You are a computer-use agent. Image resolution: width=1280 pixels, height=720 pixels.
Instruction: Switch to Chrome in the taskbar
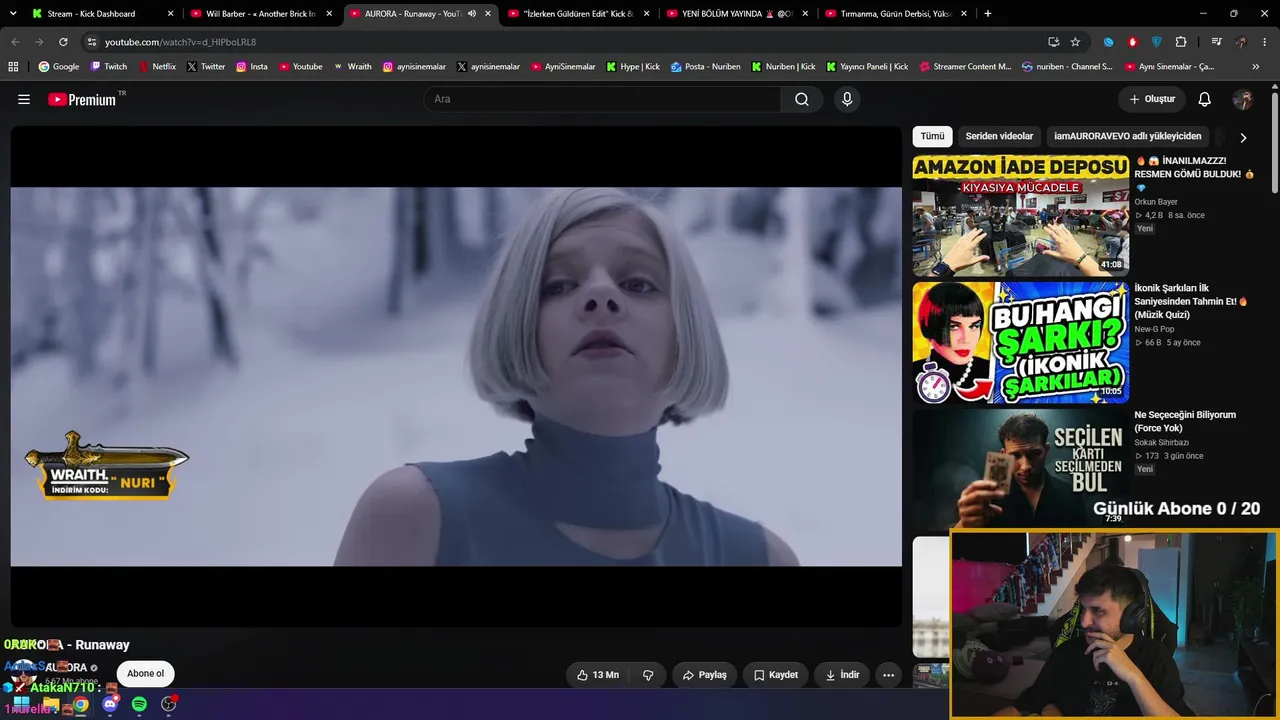(80, 705)
